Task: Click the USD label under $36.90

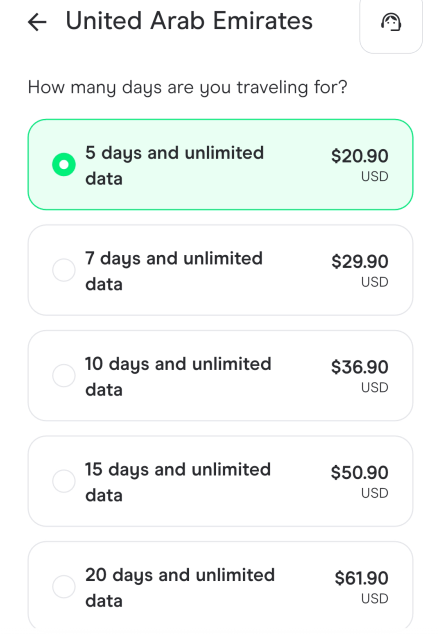Action: pyautogui.click(x=375, y=387)
